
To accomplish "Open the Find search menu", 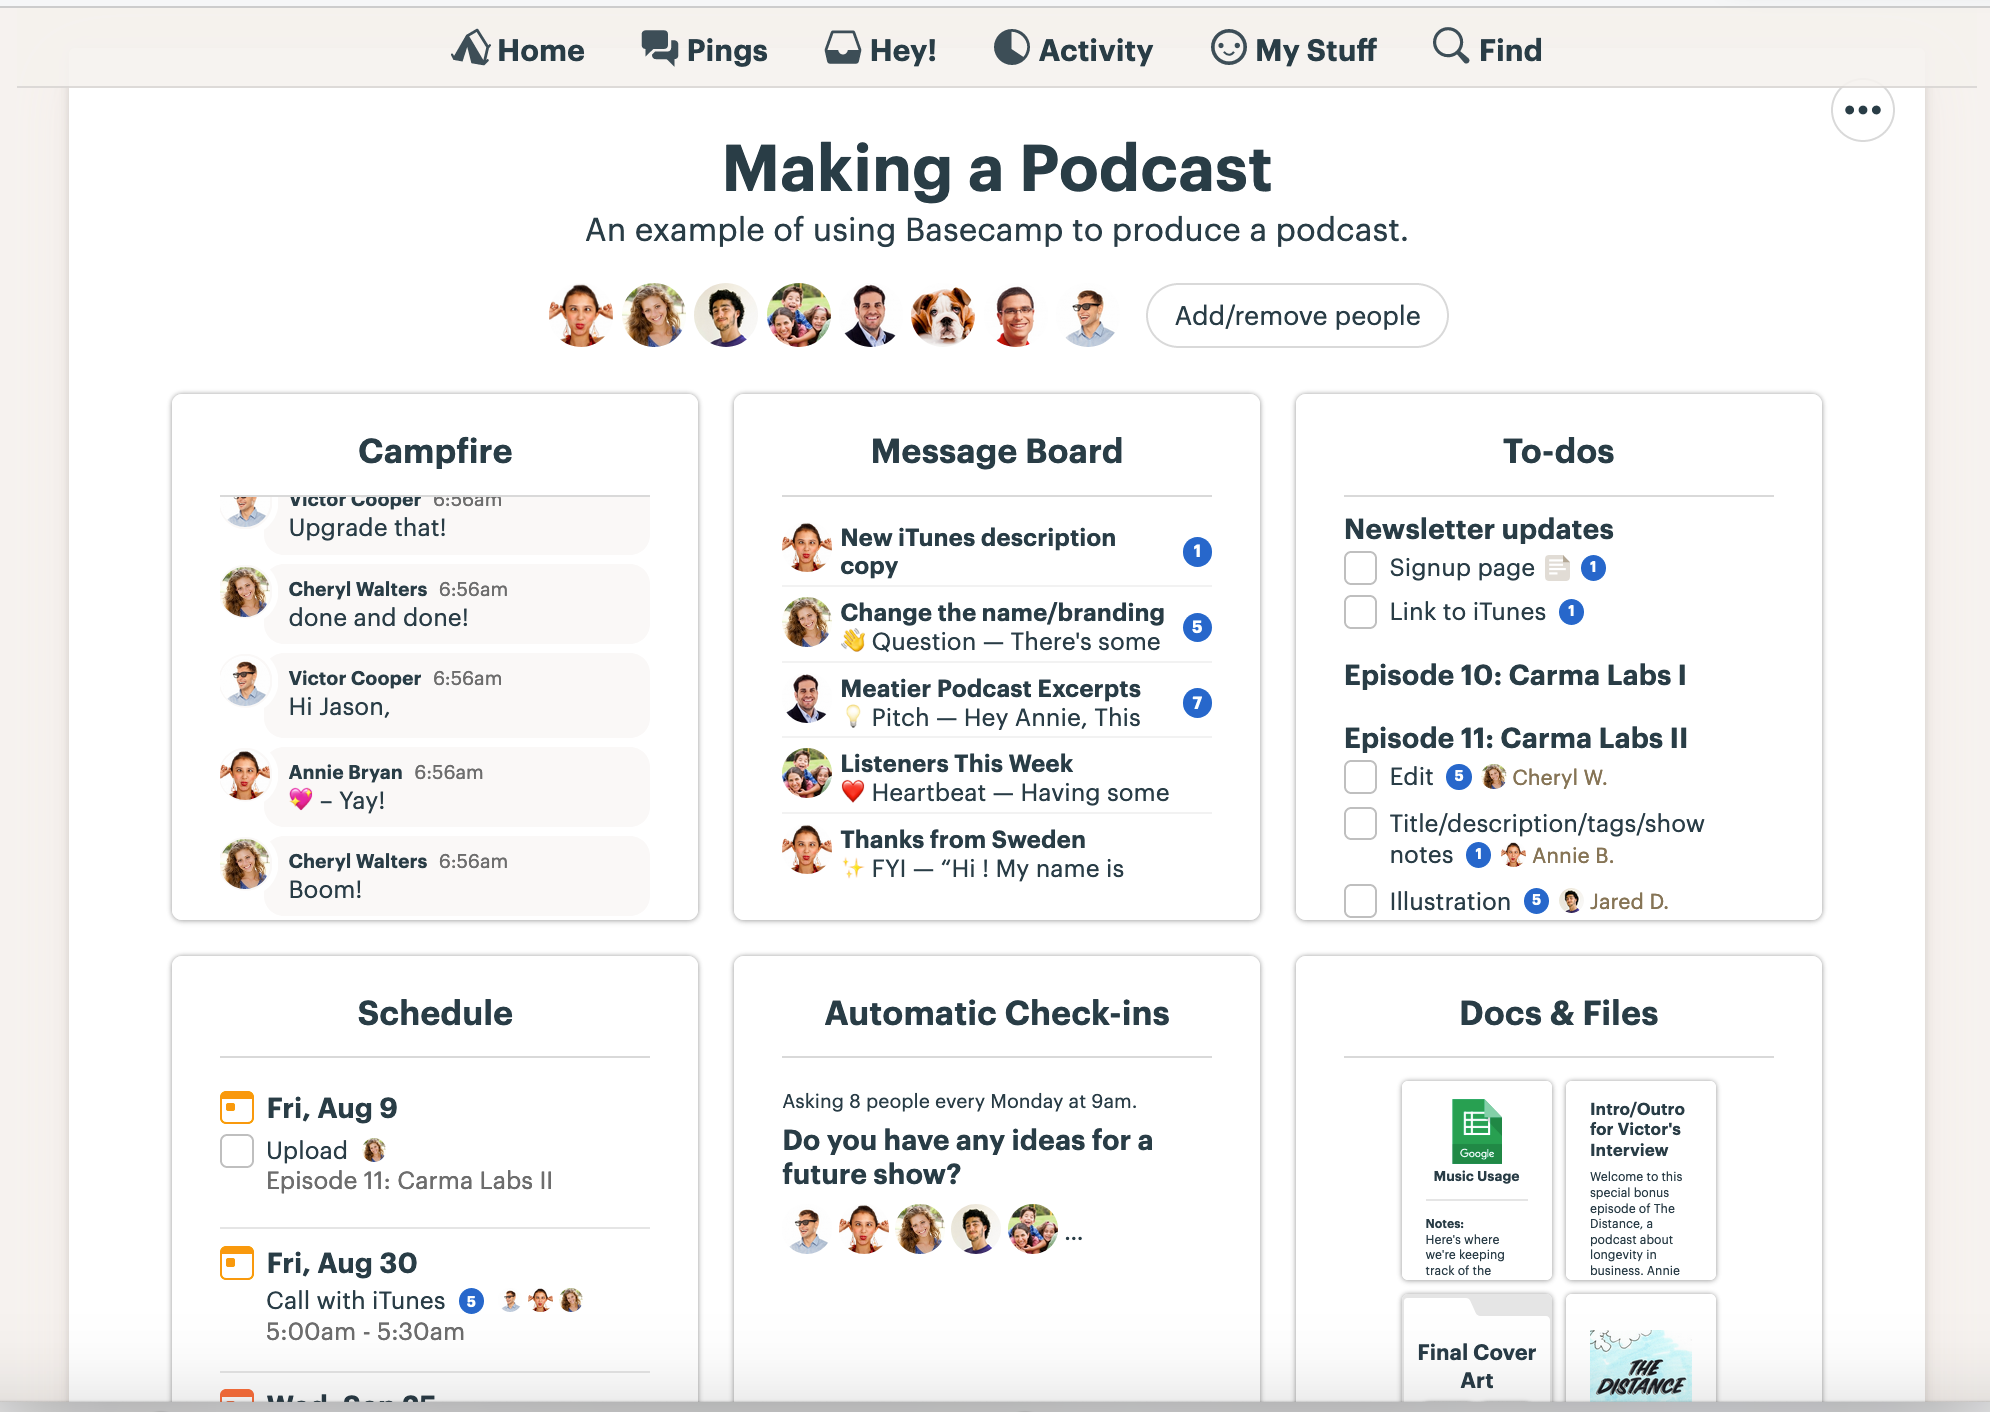I will pyautogui.click(x=1487, y=49).
